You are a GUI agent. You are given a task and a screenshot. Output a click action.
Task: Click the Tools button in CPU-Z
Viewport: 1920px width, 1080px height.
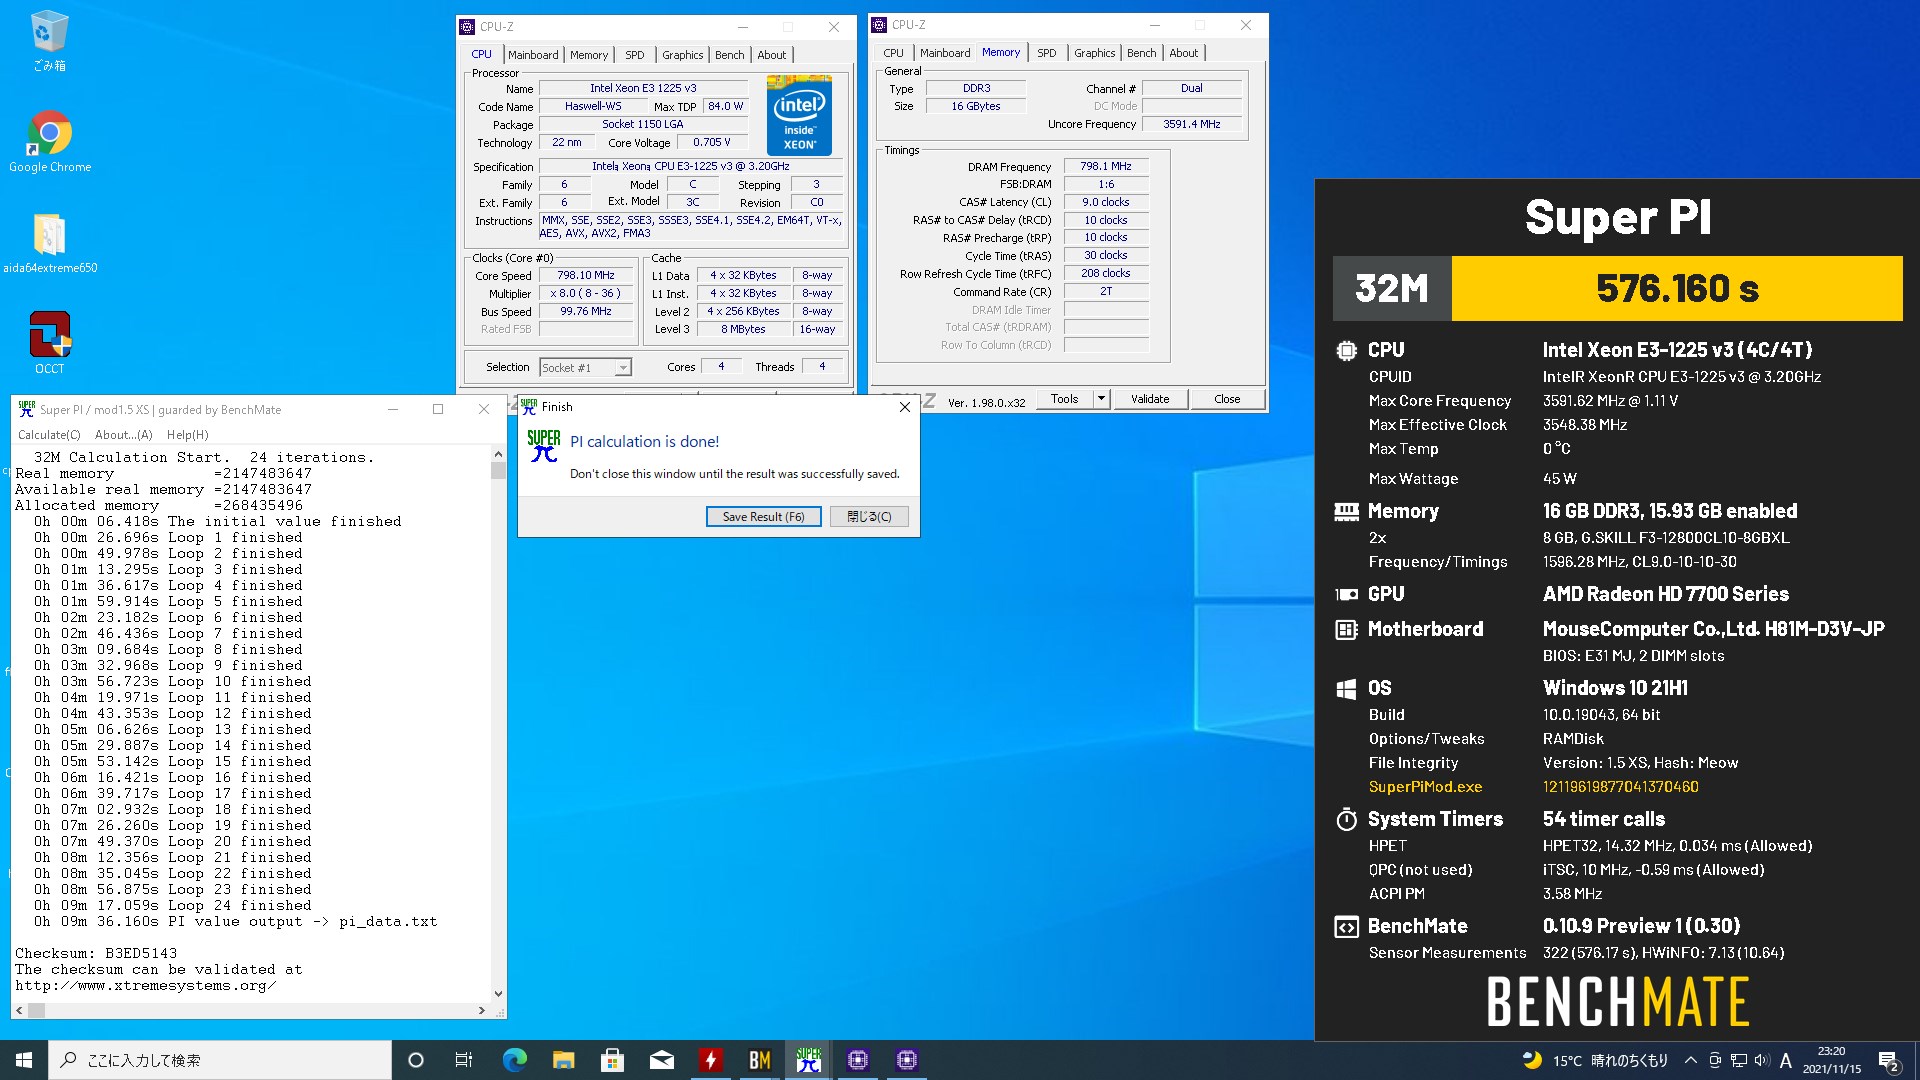1064,399
